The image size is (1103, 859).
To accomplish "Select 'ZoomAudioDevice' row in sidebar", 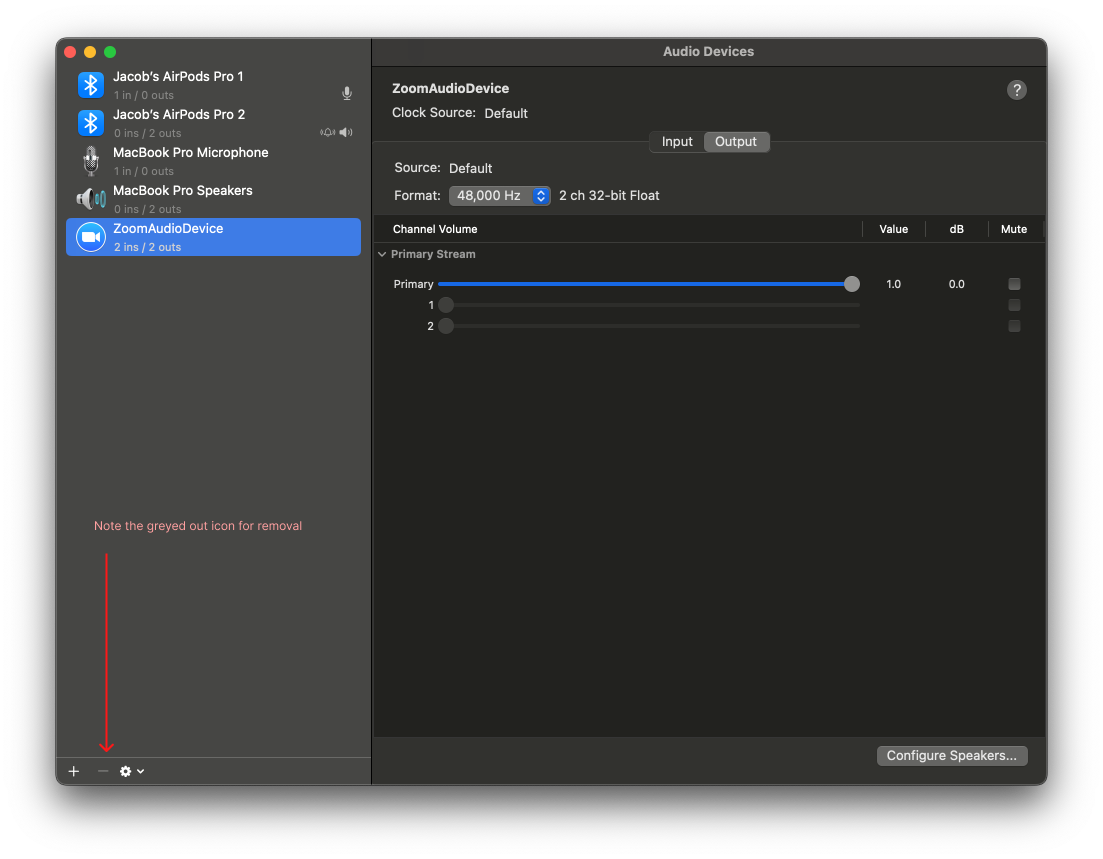I will click(213, 237).
